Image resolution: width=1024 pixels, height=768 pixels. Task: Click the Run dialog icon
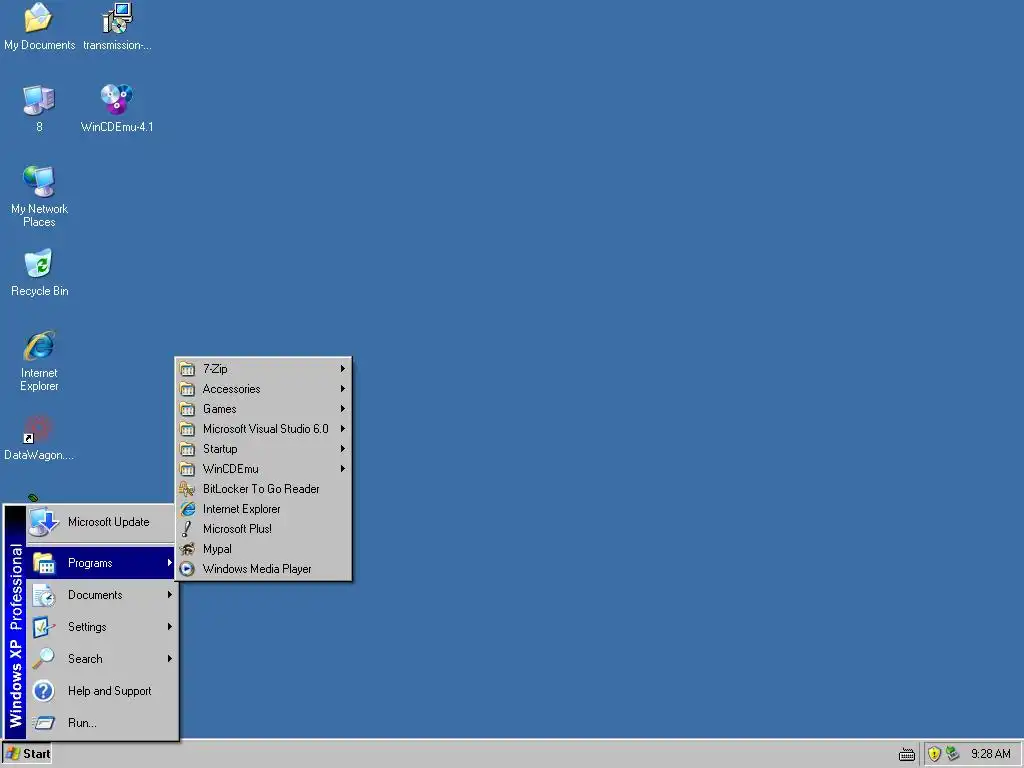coord(44,722)
